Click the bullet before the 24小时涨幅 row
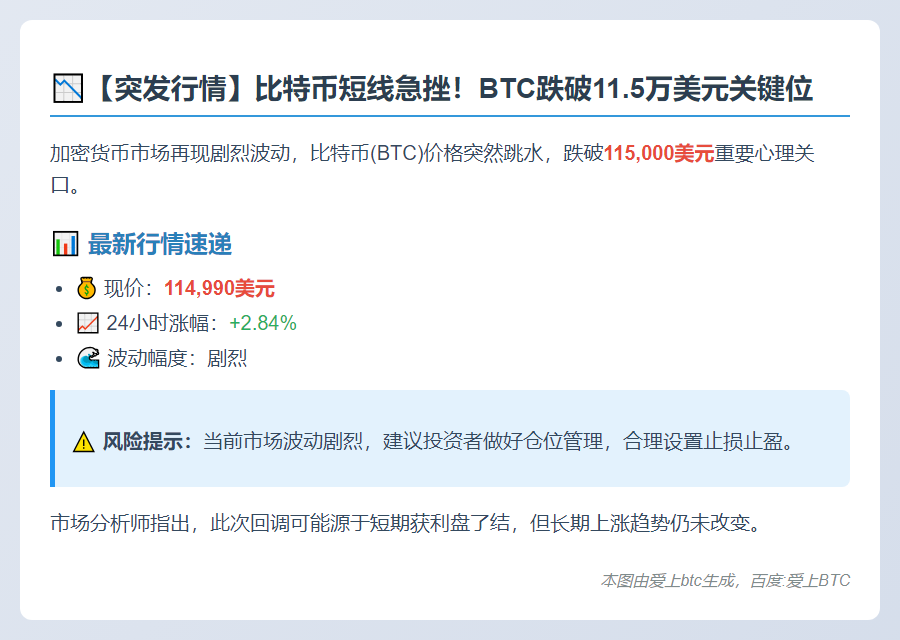The height and width of the screenshot is (640, 900). (57, 322)
